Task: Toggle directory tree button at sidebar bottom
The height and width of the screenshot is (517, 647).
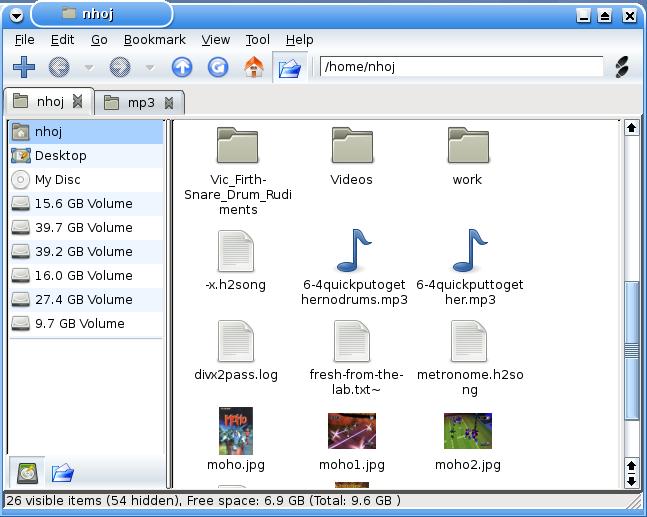Action: (x=62, y=472)
